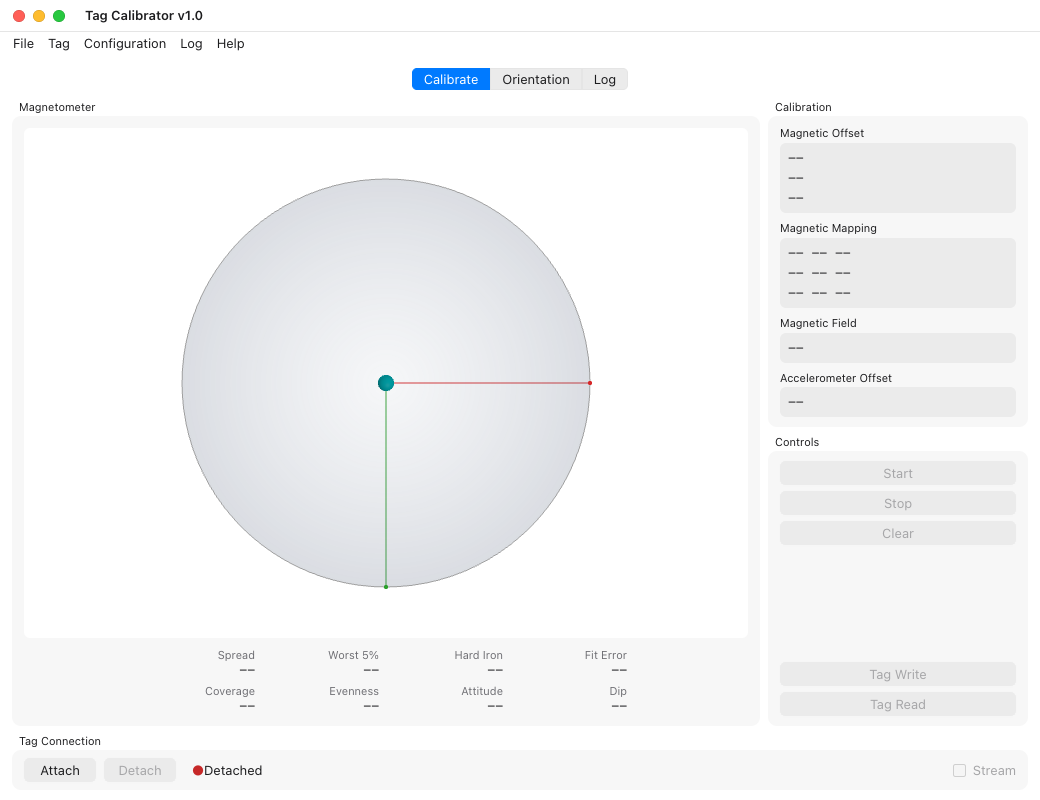This screenshot has height=800, width=1040.
Task: Click the Evenness metric label
Action: tap(354, 691)
